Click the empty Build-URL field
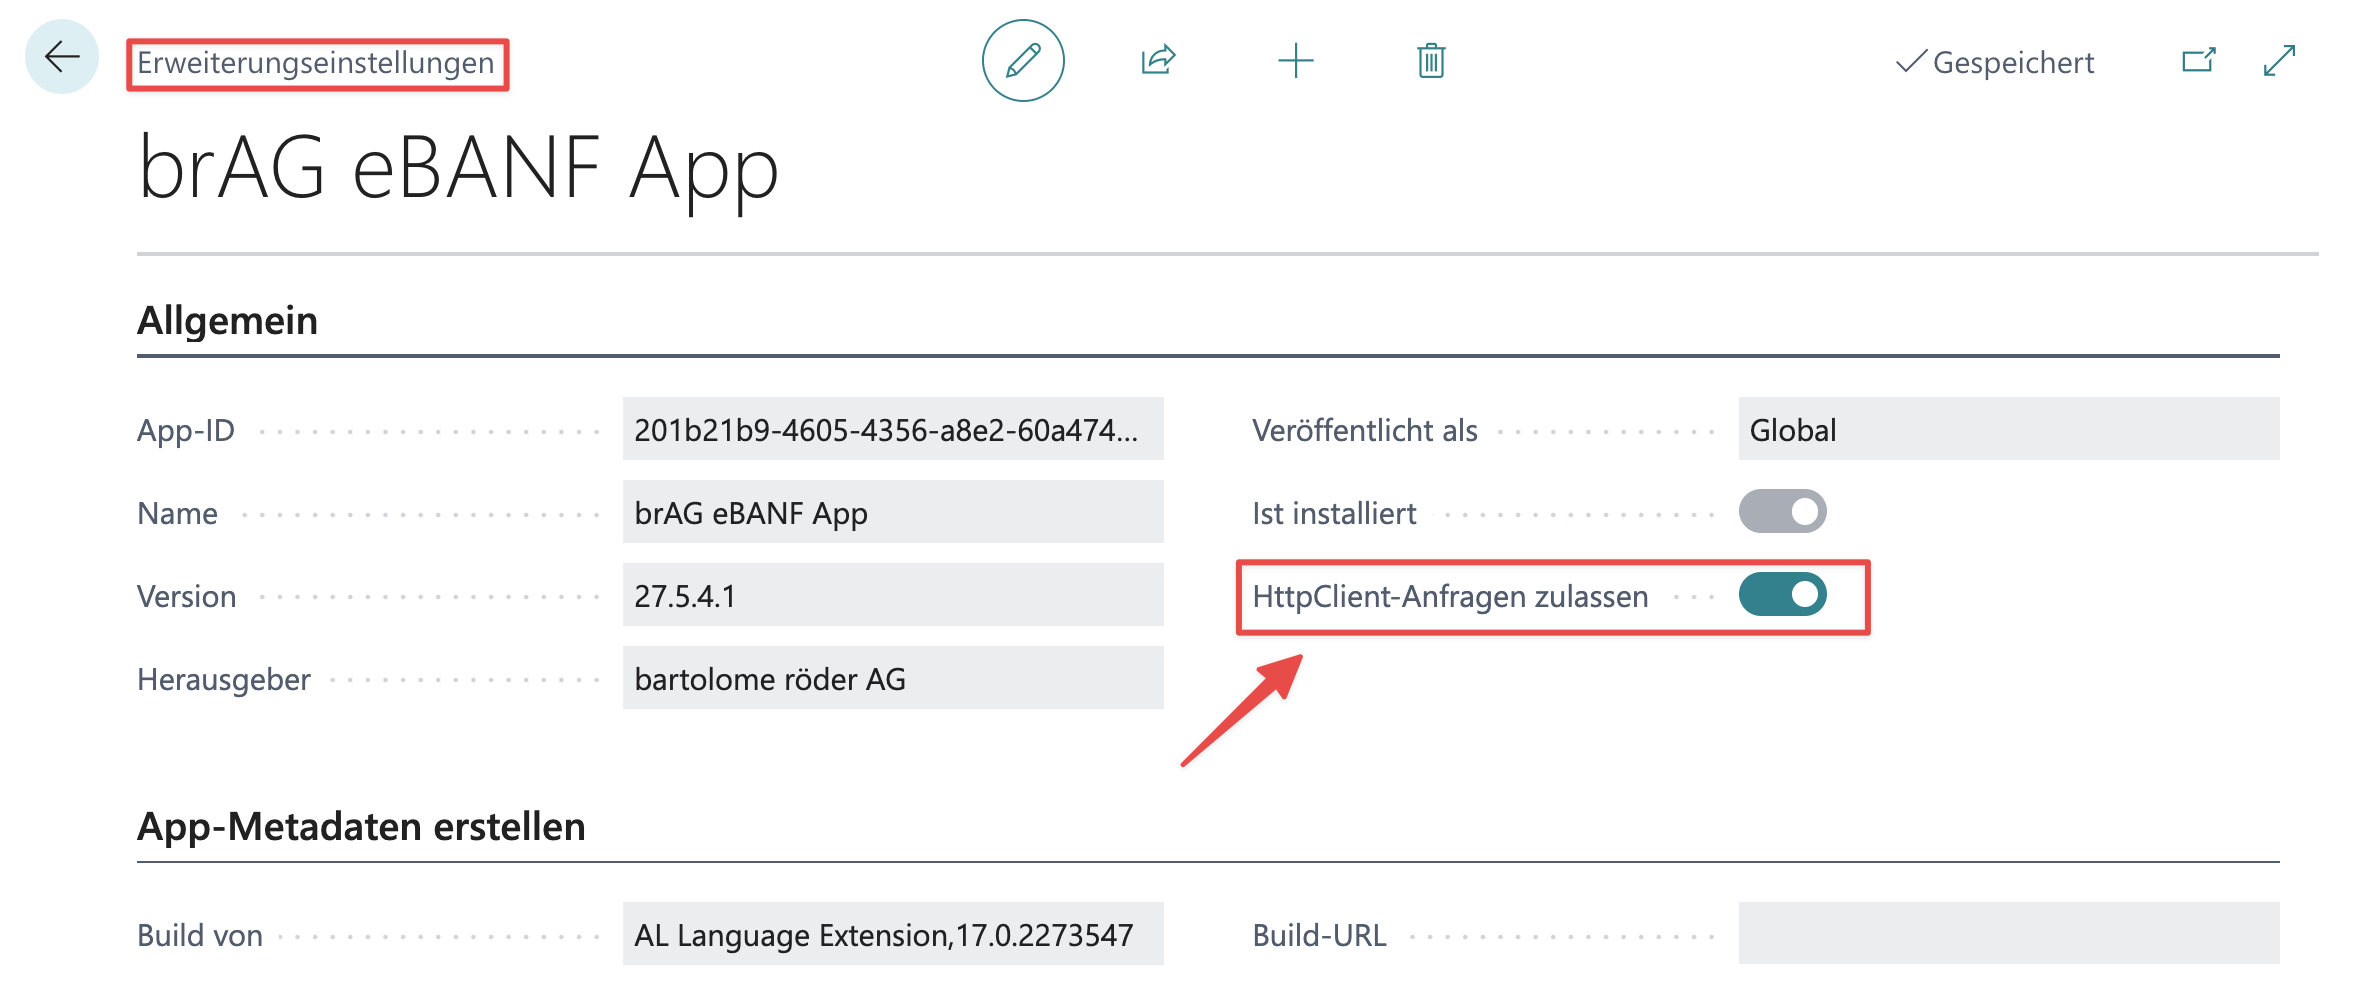 pos(2009,934)
